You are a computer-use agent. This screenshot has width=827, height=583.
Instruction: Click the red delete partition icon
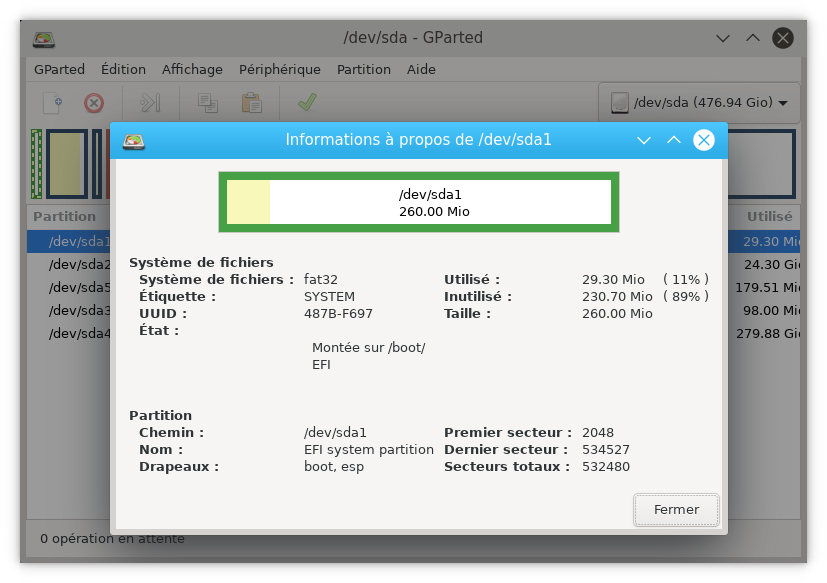pos(94,102)
